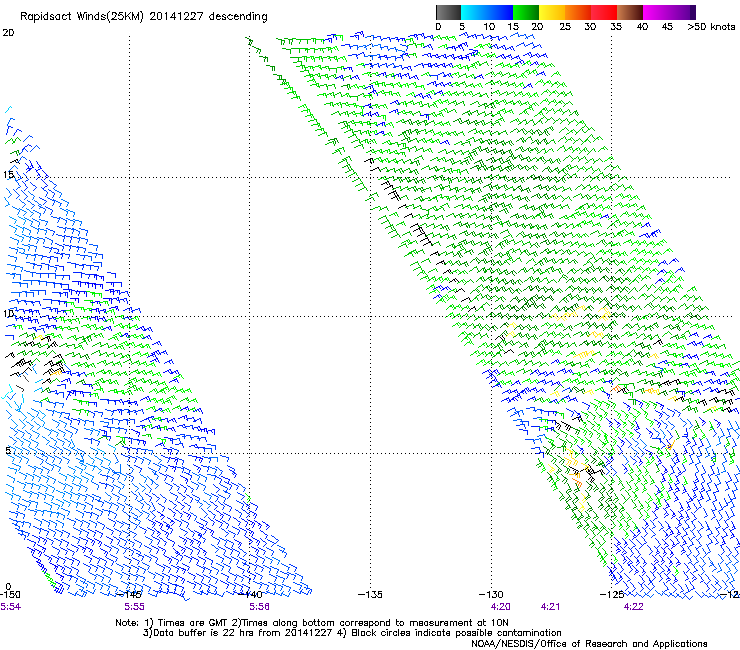Click the purple time label '5:54'
Screen dimensions: 740x650
click(x=10, y=607)
